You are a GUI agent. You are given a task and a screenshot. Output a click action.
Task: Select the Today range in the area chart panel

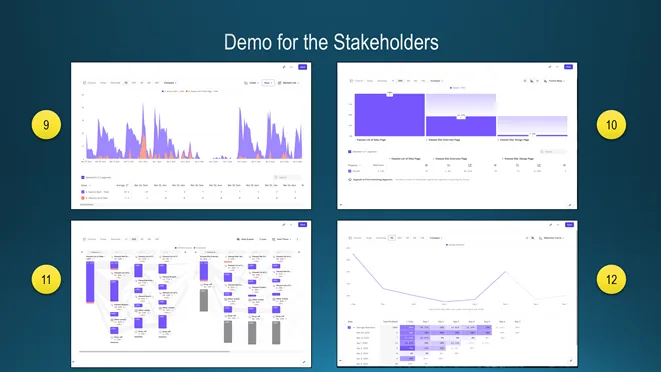coord(103,83)
